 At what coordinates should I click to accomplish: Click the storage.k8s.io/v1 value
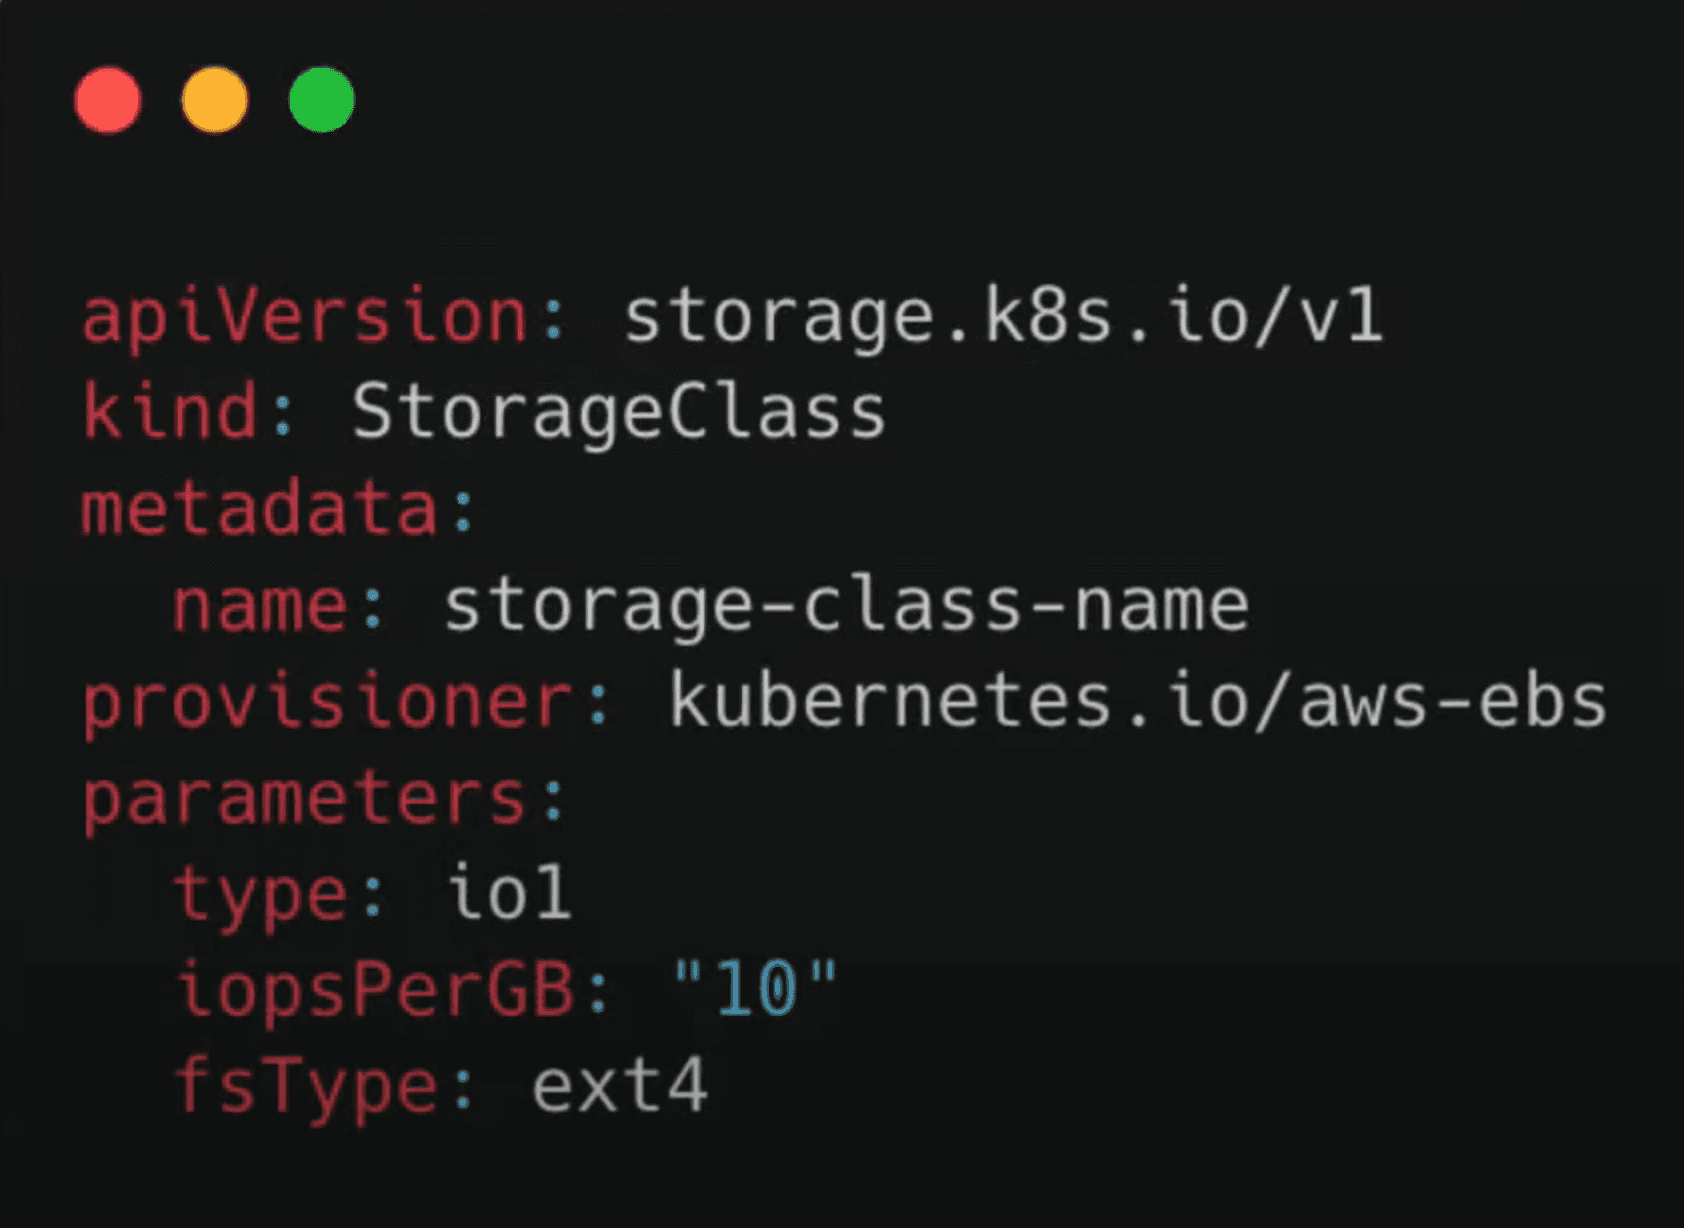pyautogui.click(x=1003, y=318)
